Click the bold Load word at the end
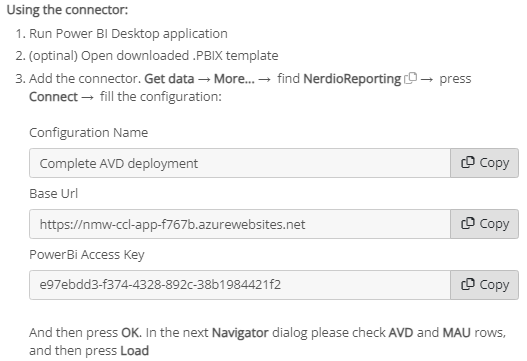The width and height of the screenshot is (527, 361). pos(134,351)
